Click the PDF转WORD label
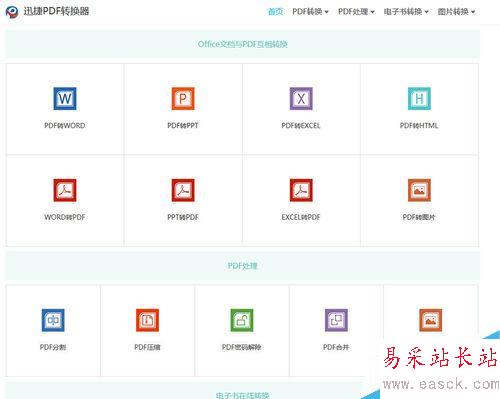The width and height of the screenshot is (500, 399). click(65, 126)
